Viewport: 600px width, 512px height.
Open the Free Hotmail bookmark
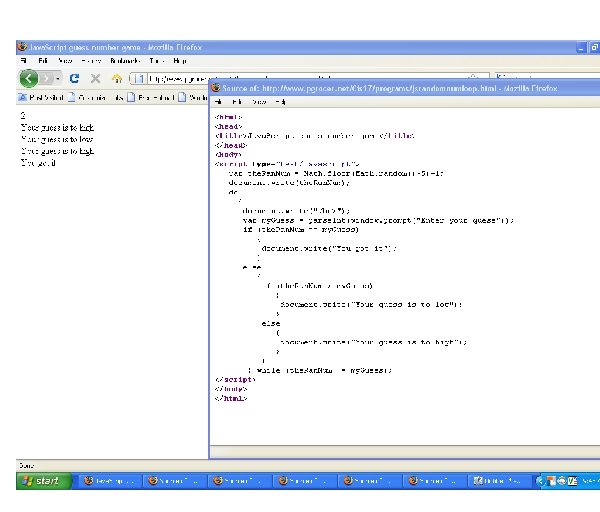pos(151,98)
